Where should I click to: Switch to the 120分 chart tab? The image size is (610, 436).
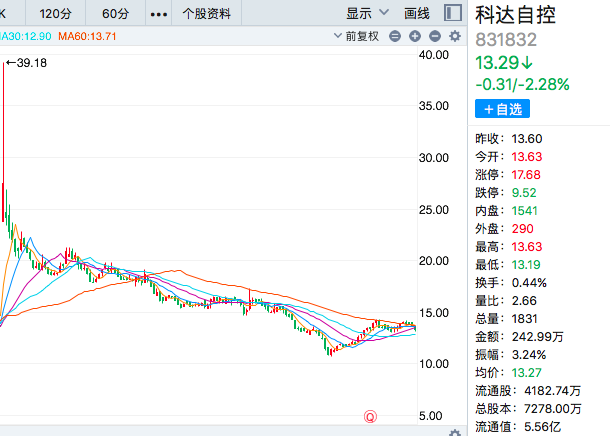[55, 14]
